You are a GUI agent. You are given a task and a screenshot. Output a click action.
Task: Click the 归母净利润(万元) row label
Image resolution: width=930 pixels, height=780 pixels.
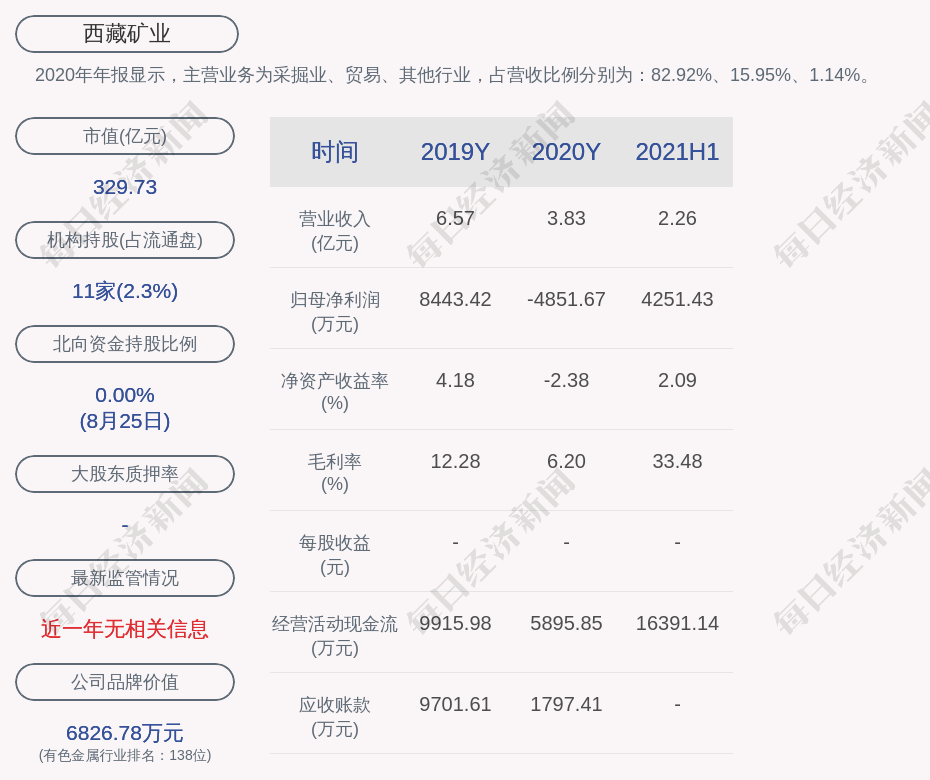pos(335,311)
